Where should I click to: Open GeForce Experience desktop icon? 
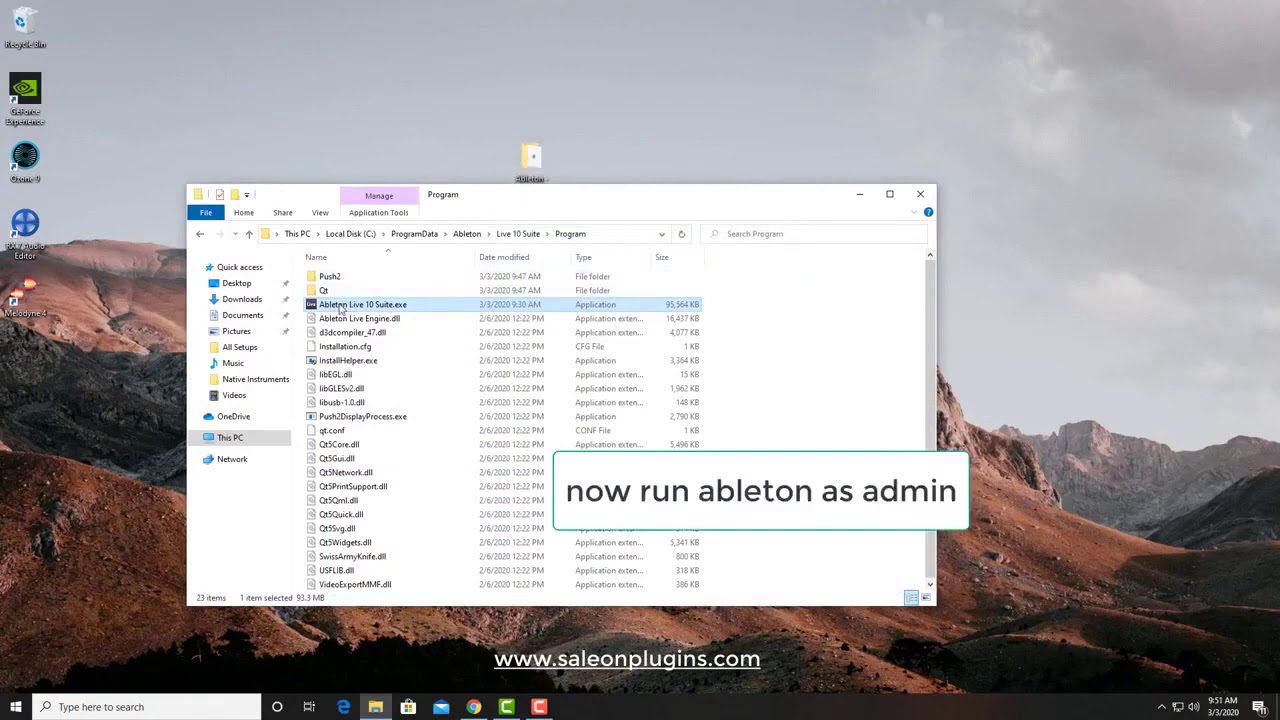(25, 99)
